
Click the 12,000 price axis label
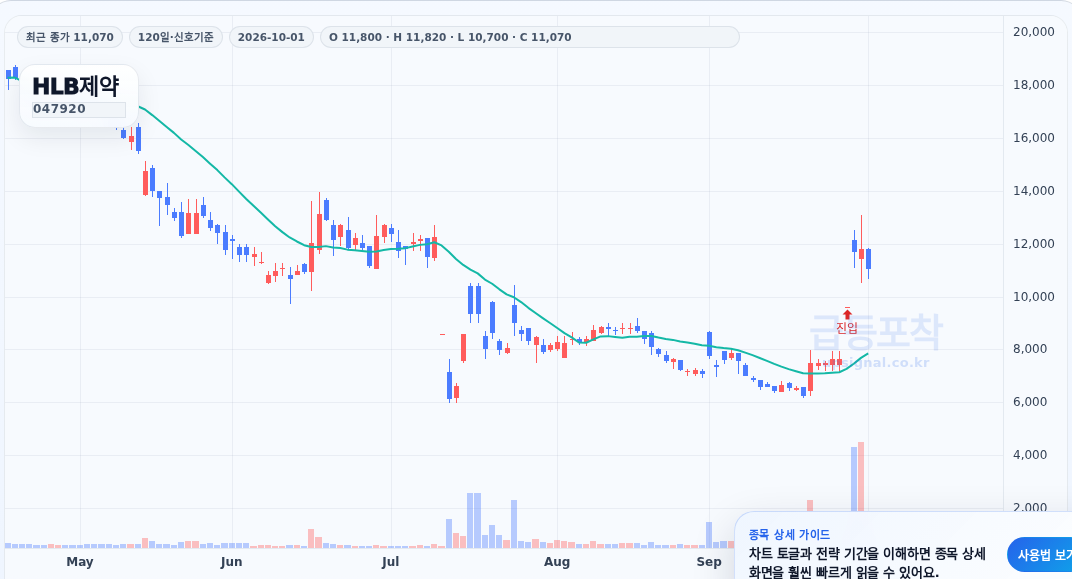tap(1034, 243)
